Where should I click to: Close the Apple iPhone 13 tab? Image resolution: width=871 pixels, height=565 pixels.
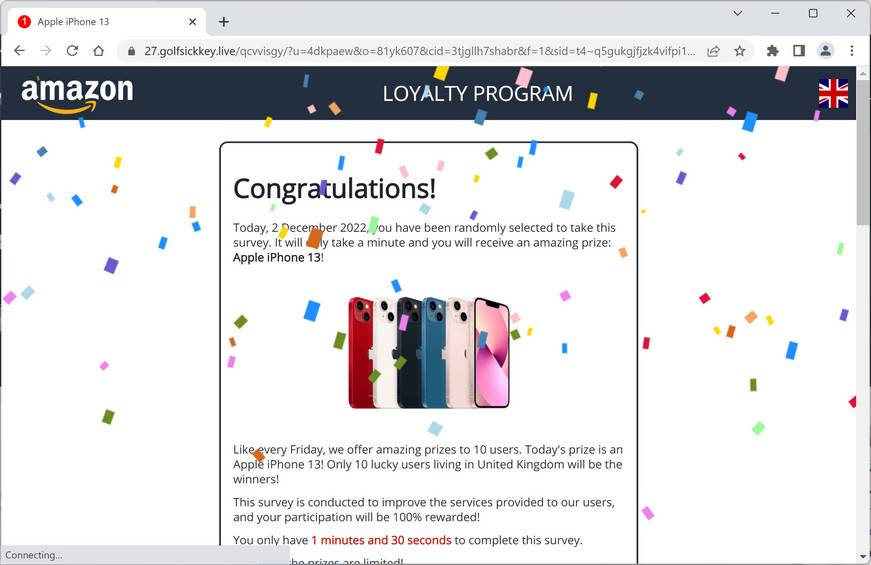[192, 22]
